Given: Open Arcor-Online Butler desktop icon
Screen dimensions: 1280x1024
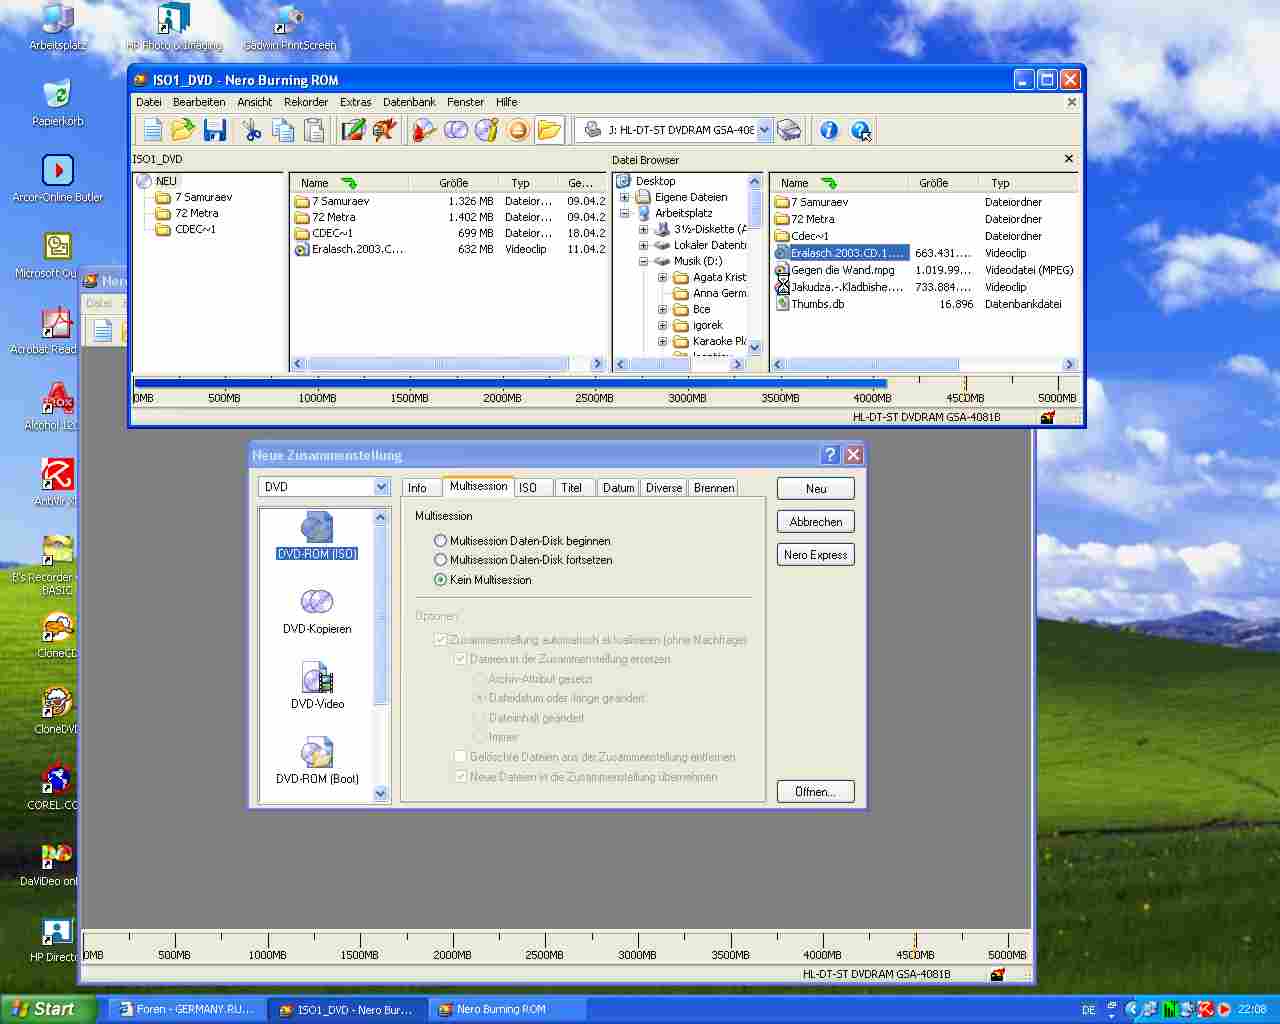Looking at the screenshot, I should (57, 179).
